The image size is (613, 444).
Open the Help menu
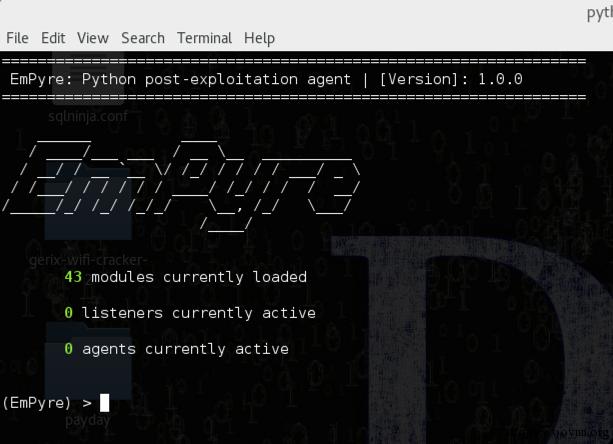(259, 39)
